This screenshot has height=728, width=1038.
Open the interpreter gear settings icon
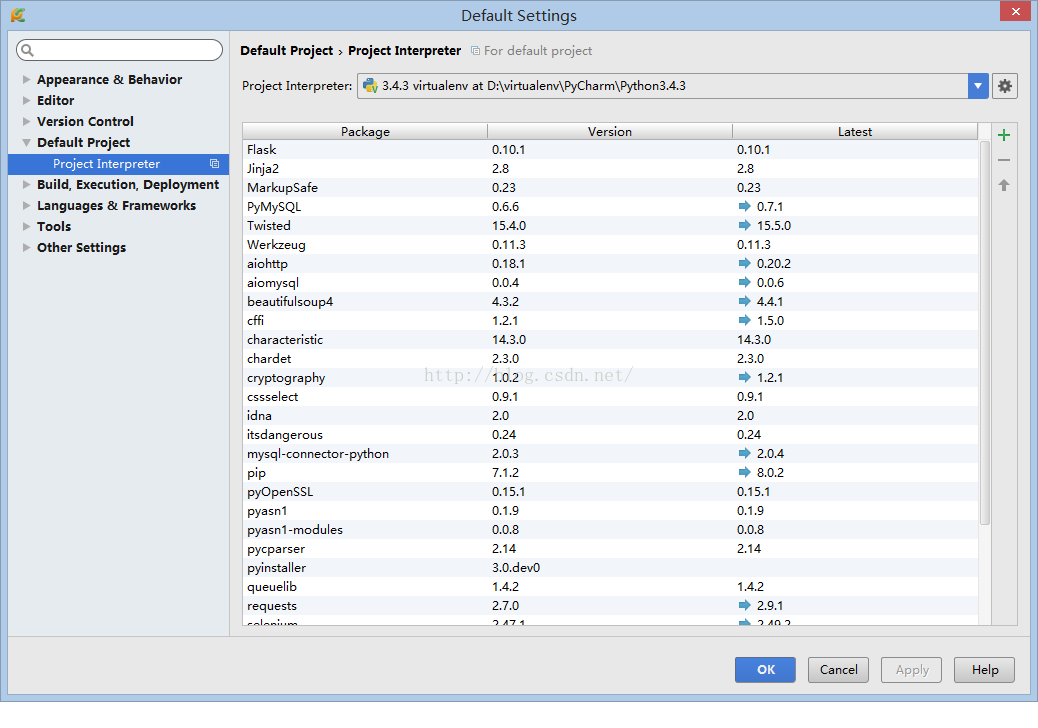pyautogui.click(x=1004, y=86)
